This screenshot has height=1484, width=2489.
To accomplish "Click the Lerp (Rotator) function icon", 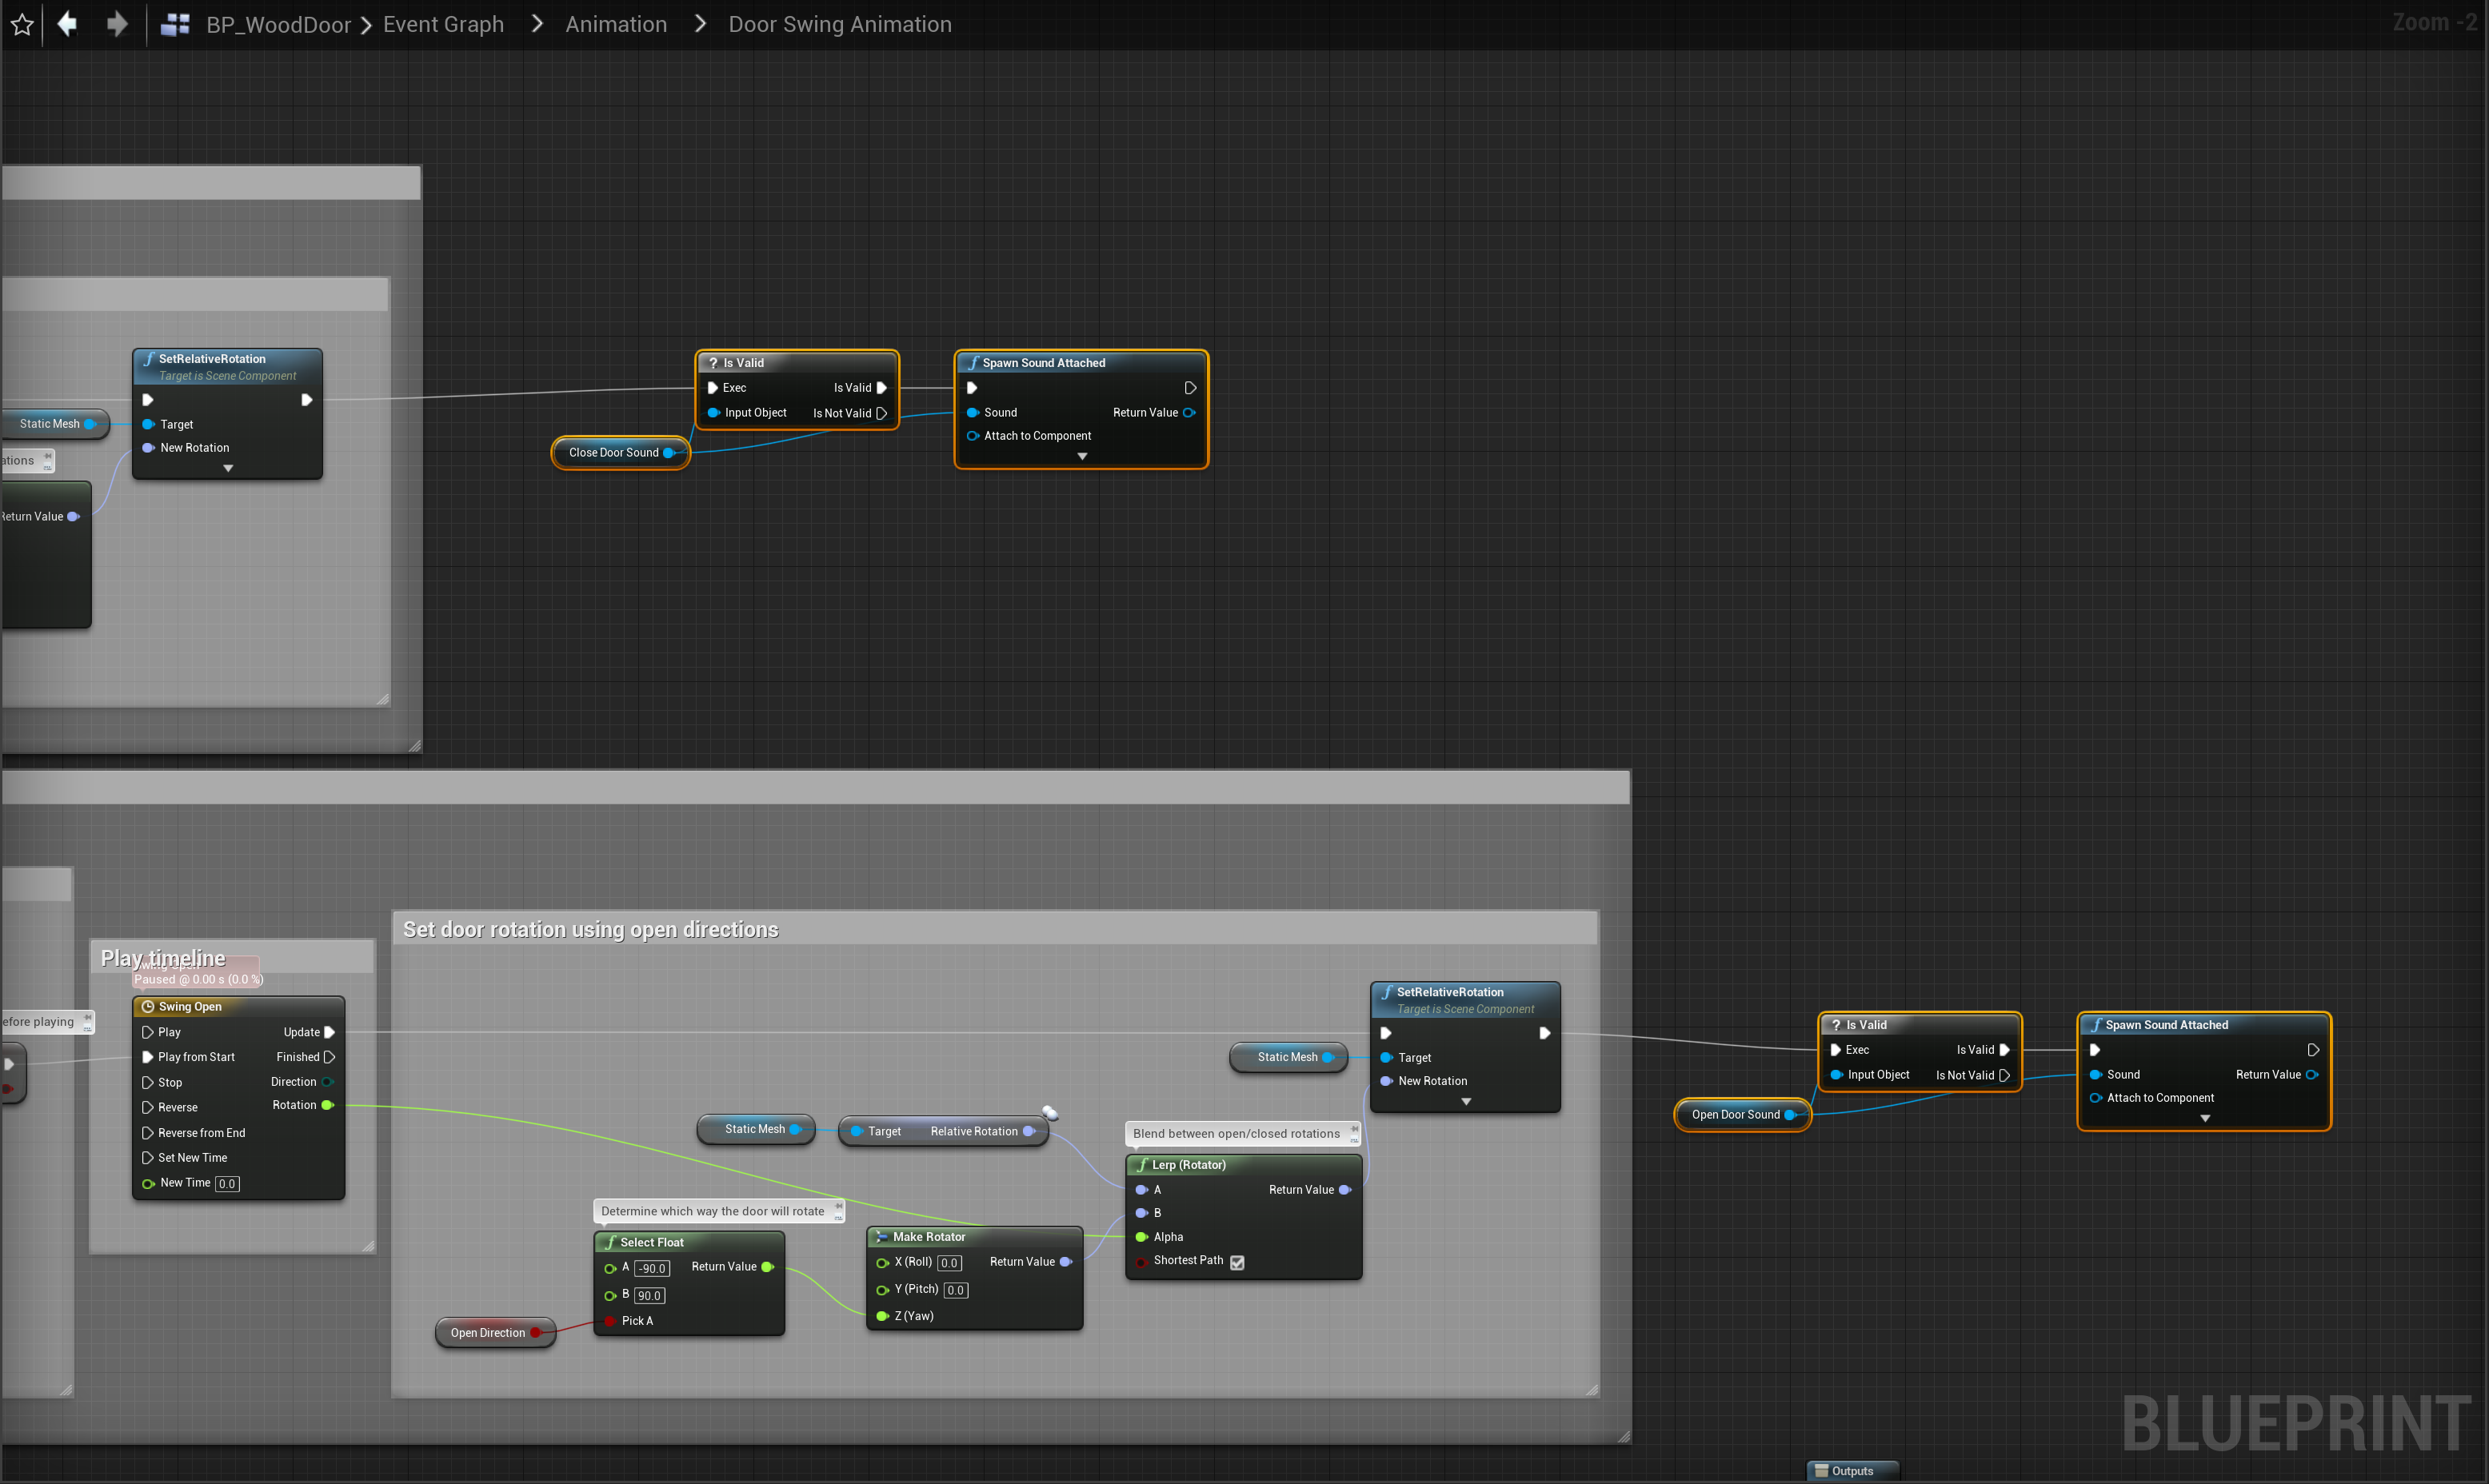I will coord(1141,1165).
